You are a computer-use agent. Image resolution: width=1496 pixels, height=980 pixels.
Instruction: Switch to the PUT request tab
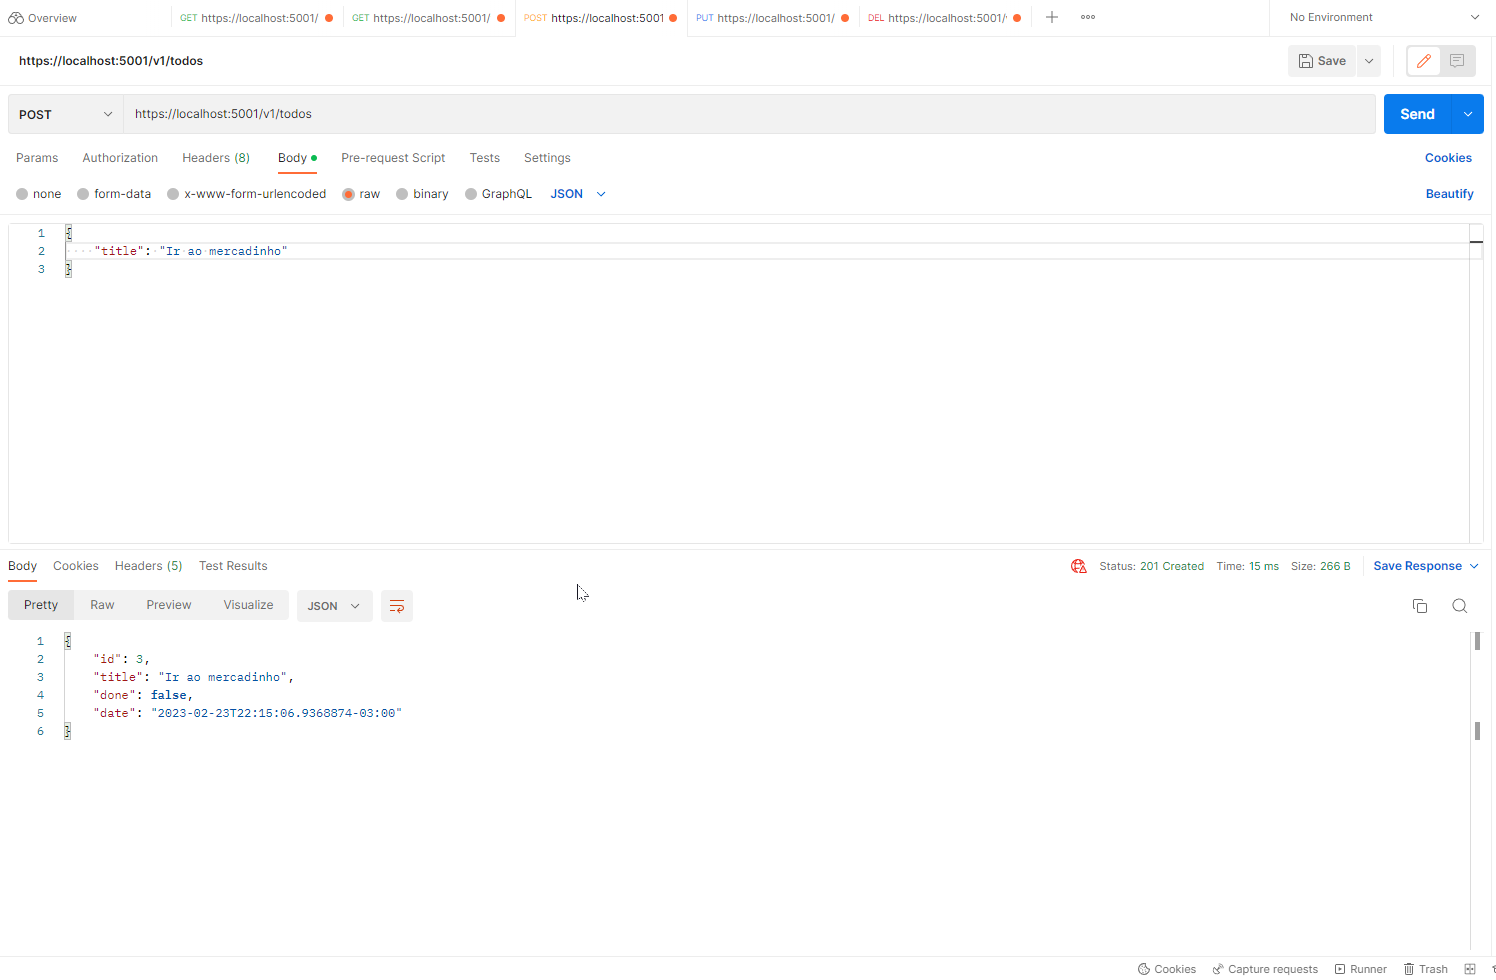tap(772, 18)
